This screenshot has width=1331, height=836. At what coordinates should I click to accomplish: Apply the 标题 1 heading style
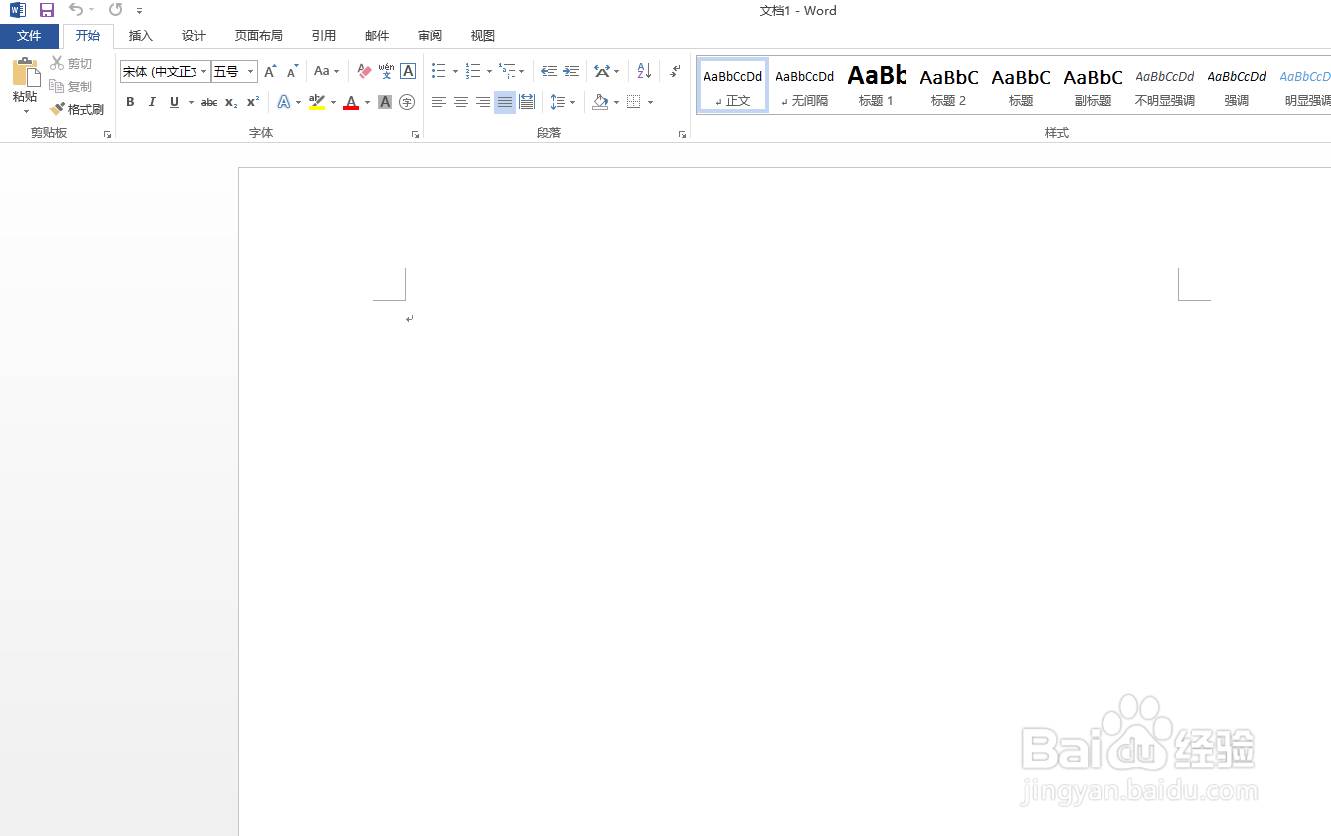(x=877, y=85)
